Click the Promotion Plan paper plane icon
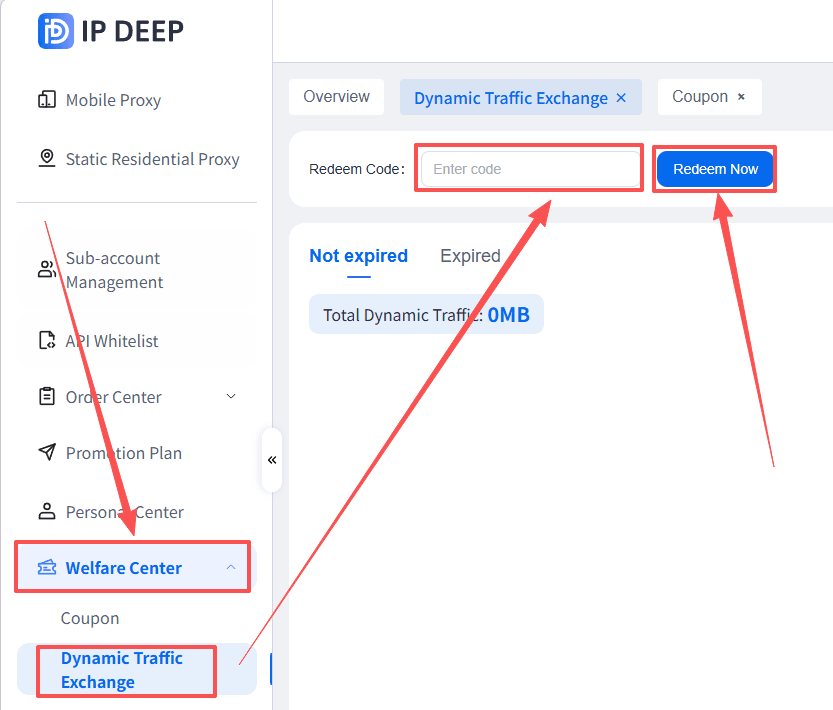 click(47, 452)
